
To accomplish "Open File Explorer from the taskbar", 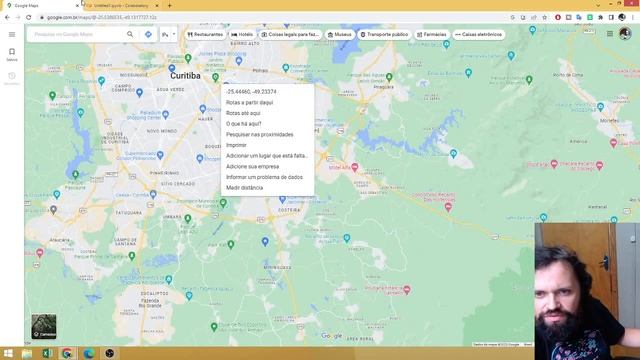I will click(27, 353).
